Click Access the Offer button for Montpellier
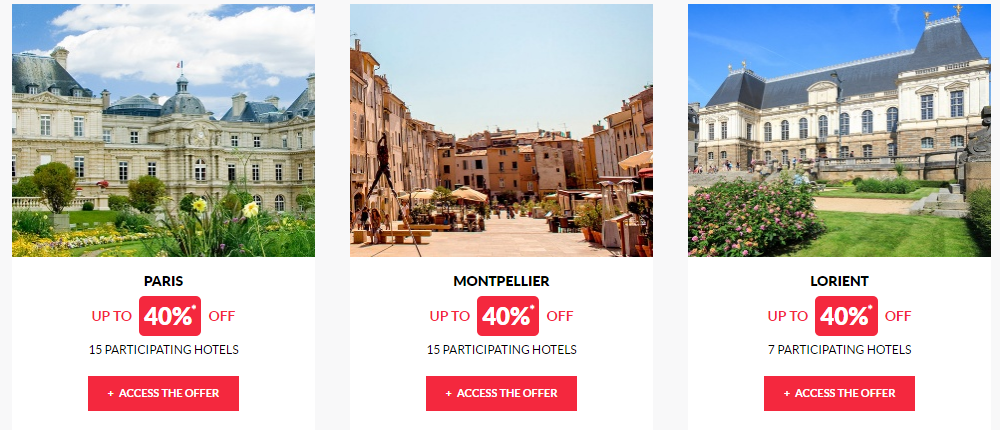This screenshot has height=430, width=1000. pyautogui.click(x=501, y=393)
